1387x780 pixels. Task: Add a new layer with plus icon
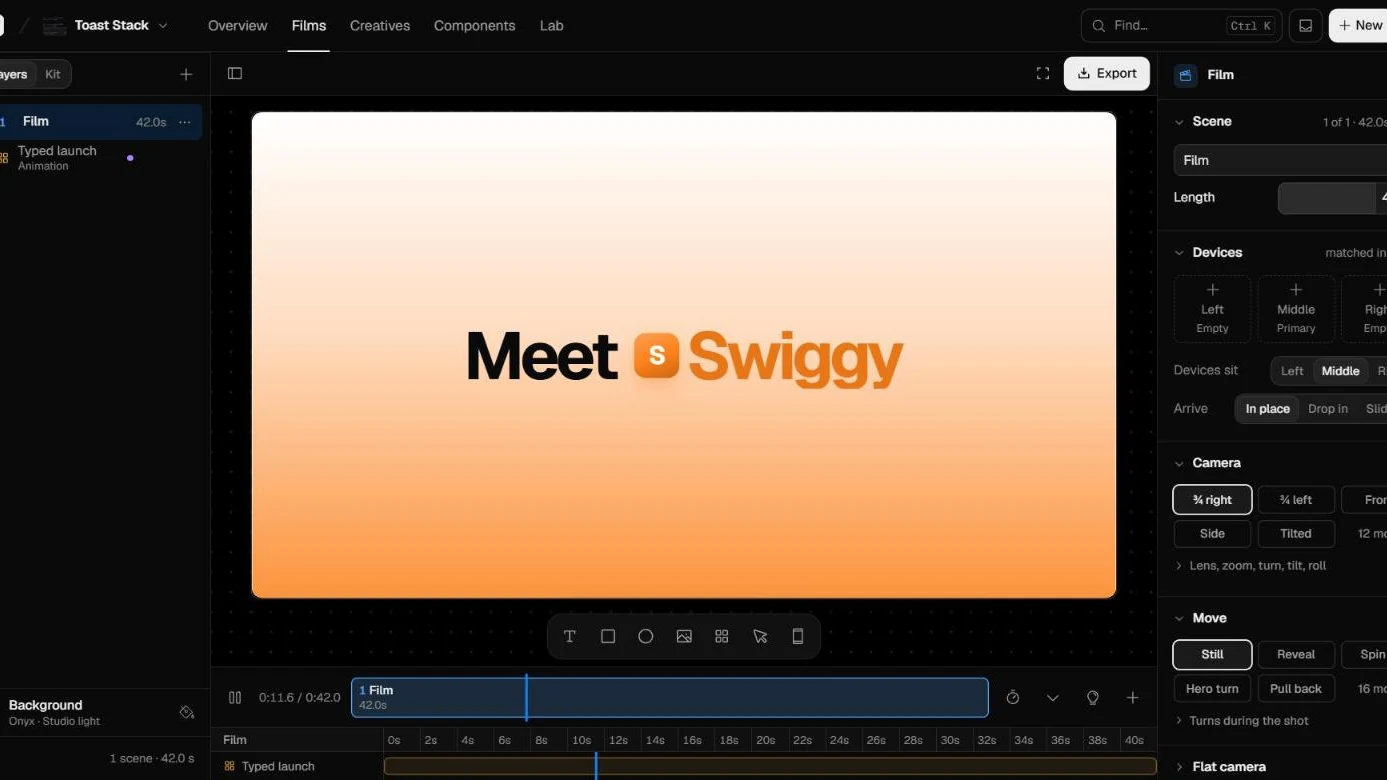pos(186,74)
